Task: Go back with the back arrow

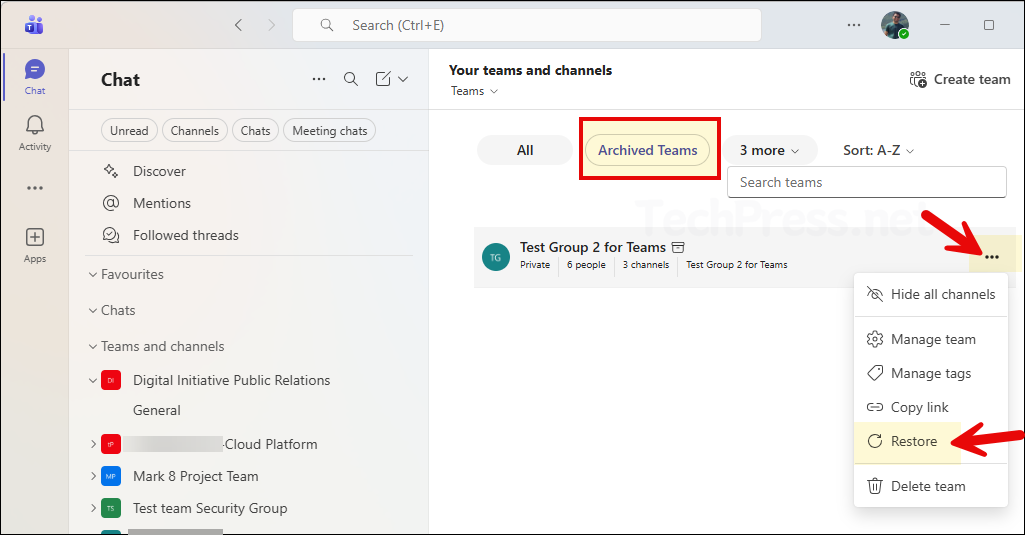Action: 239,26
